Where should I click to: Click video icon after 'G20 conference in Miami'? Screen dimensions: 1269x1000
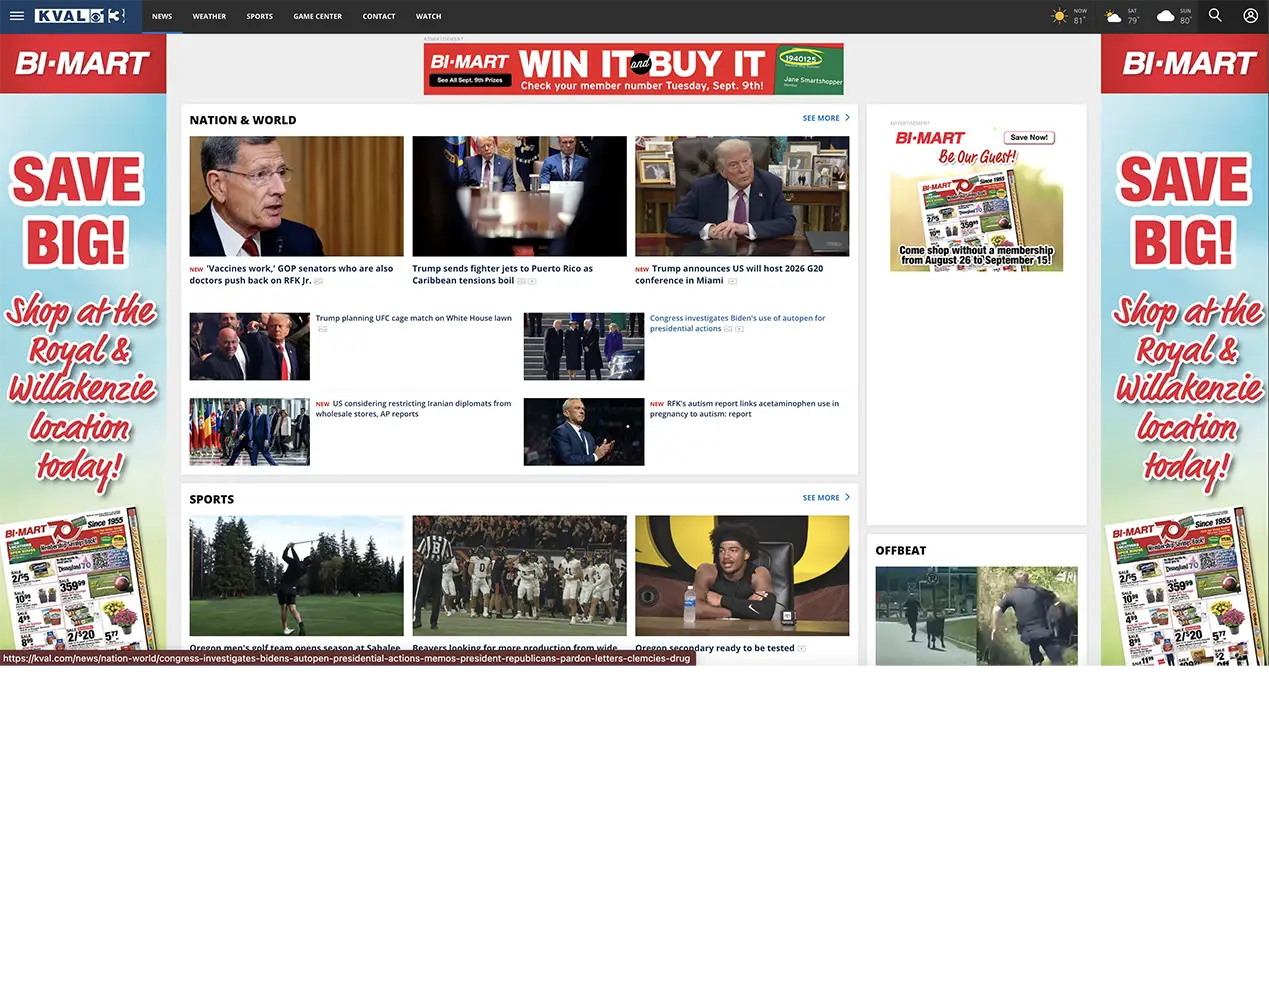tap(732, 281)
